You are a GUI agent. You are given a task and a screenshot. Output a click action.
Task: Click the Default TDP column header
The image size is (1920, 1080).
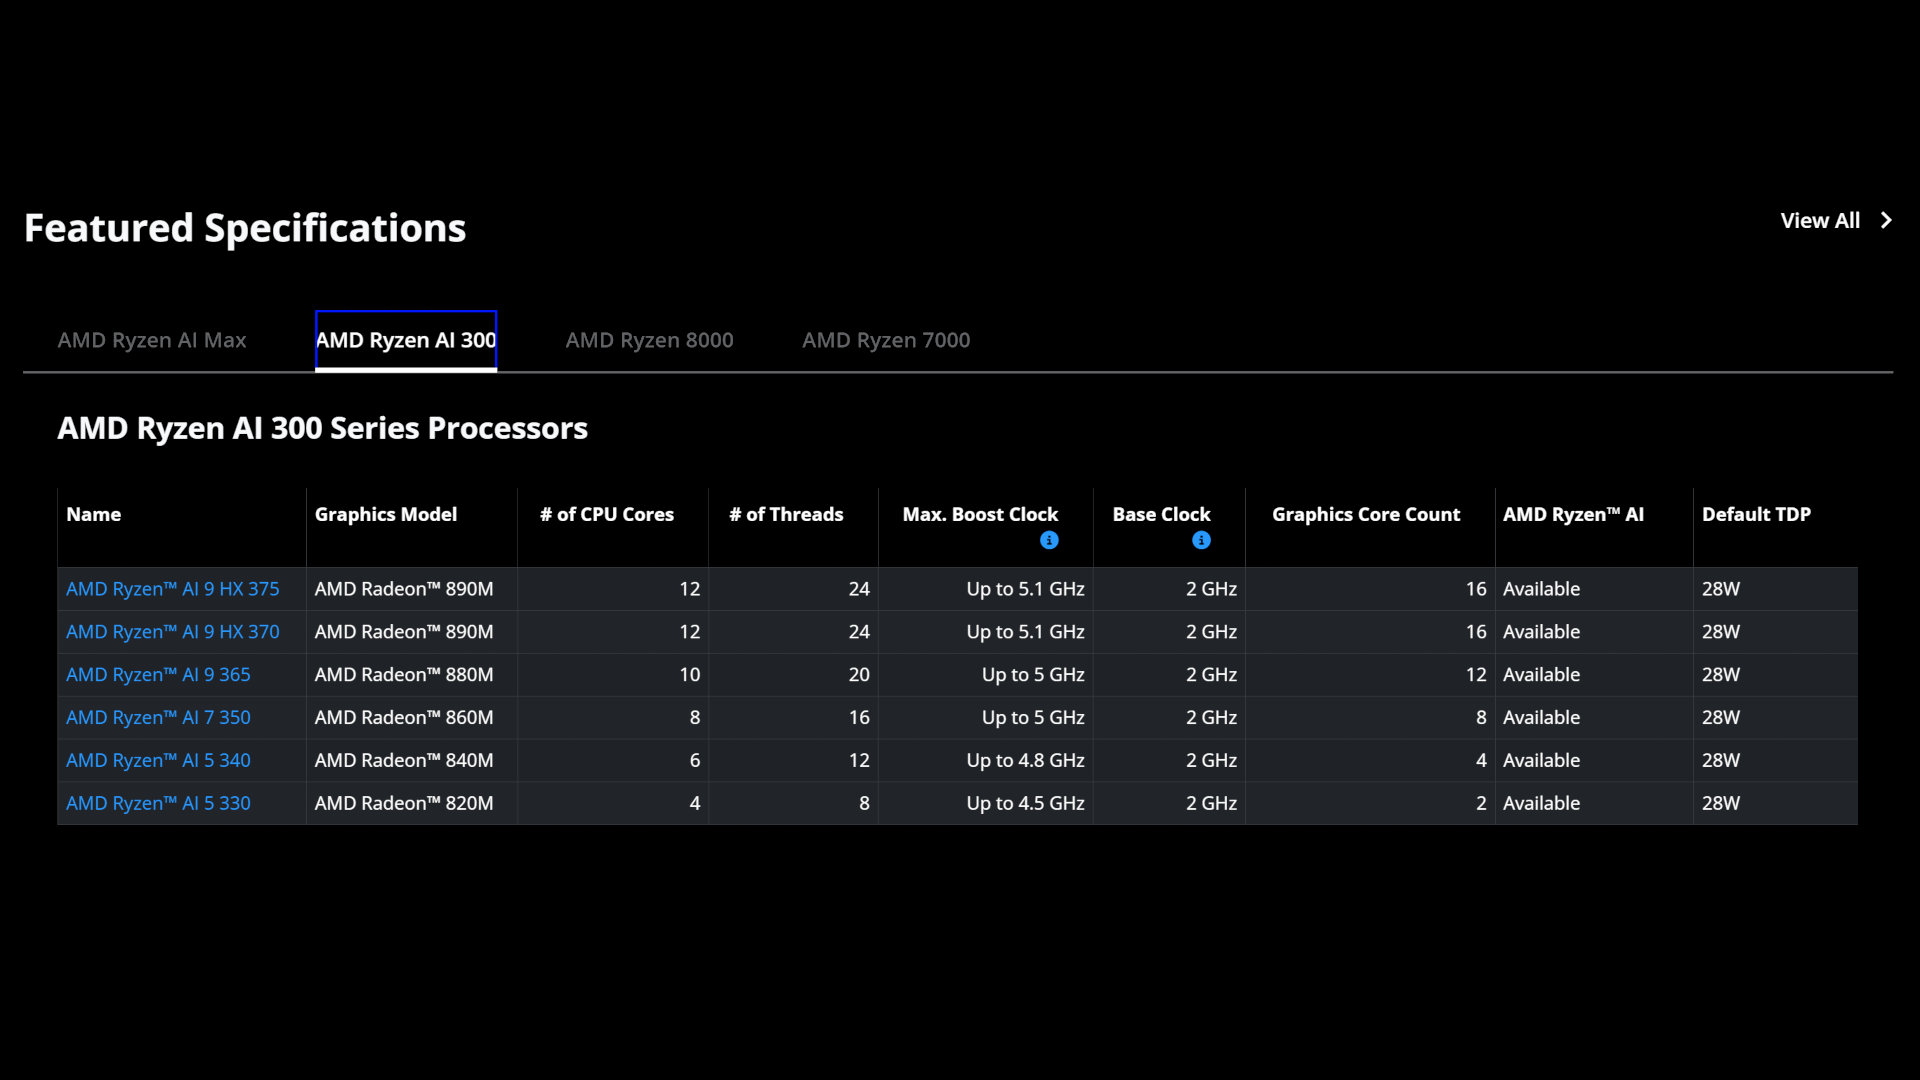coord(1756,514)
